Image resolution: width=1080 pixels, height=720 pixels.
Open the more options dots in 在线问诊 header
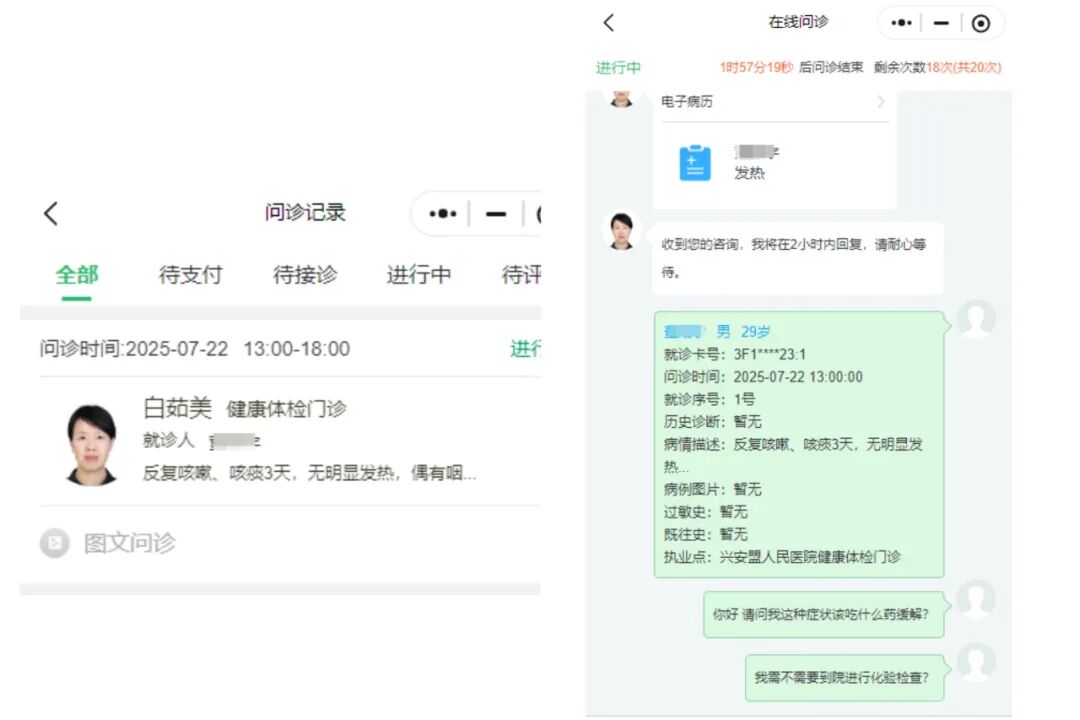901,23
